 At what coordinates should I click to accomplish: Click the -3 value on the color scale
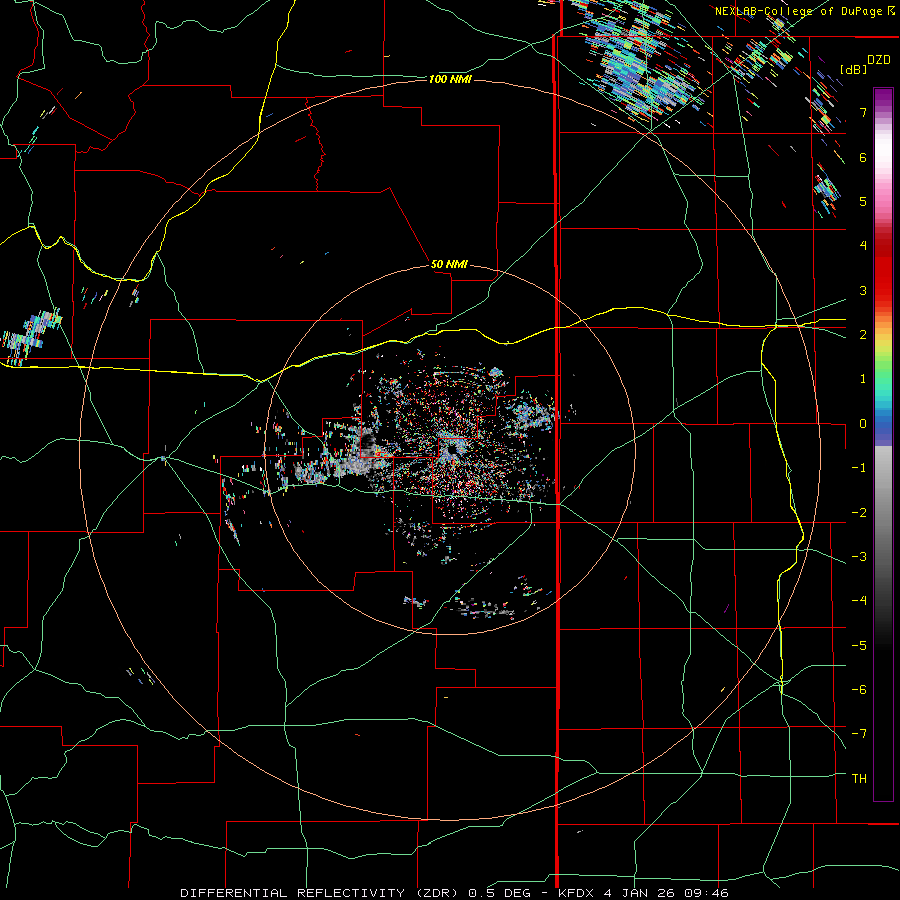click(859, 557)
